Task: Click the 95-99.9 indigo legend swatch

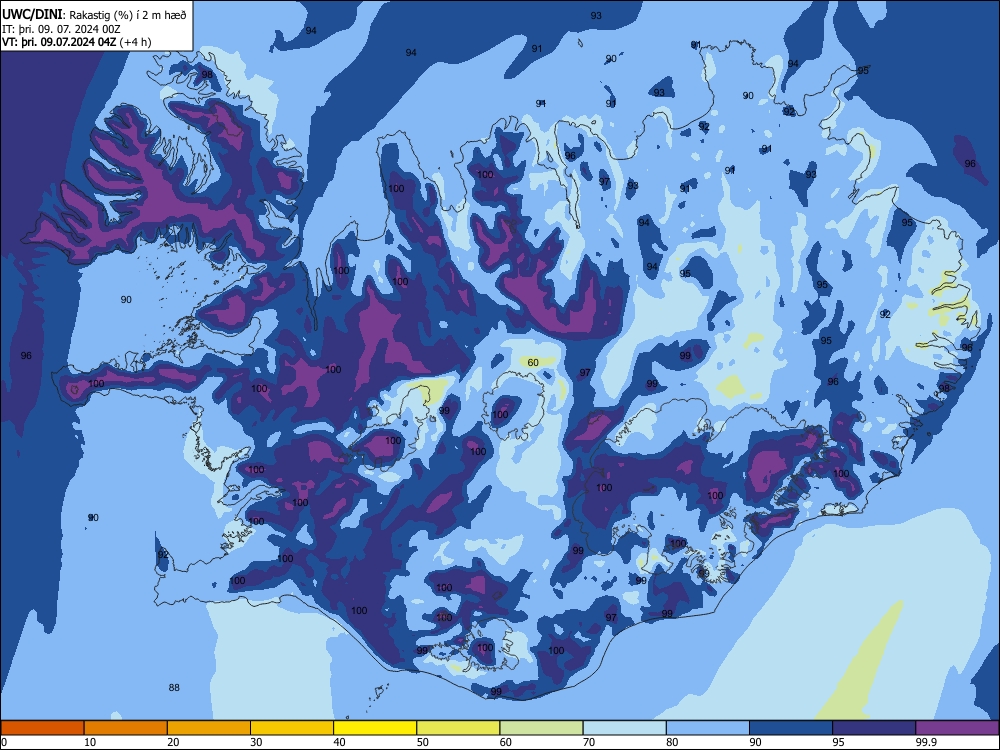Action: point(874,728)
